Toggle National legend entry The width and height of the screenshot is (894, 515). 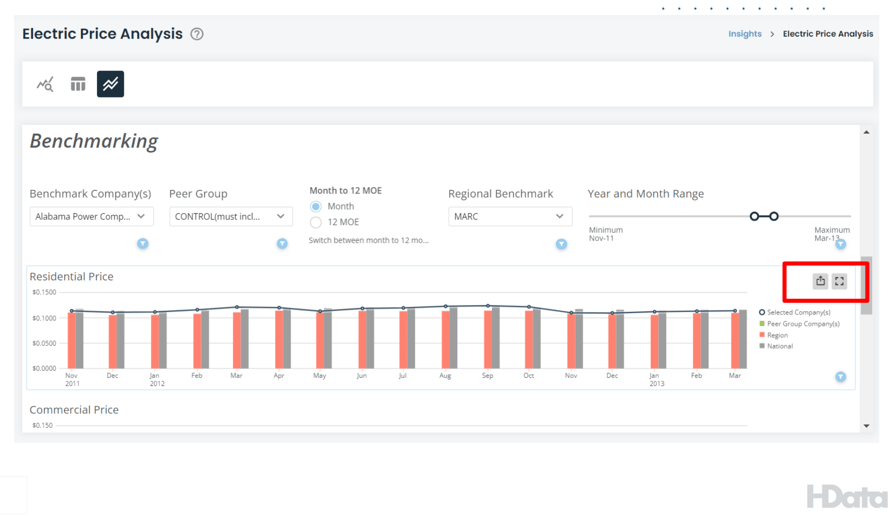(776, 346)
